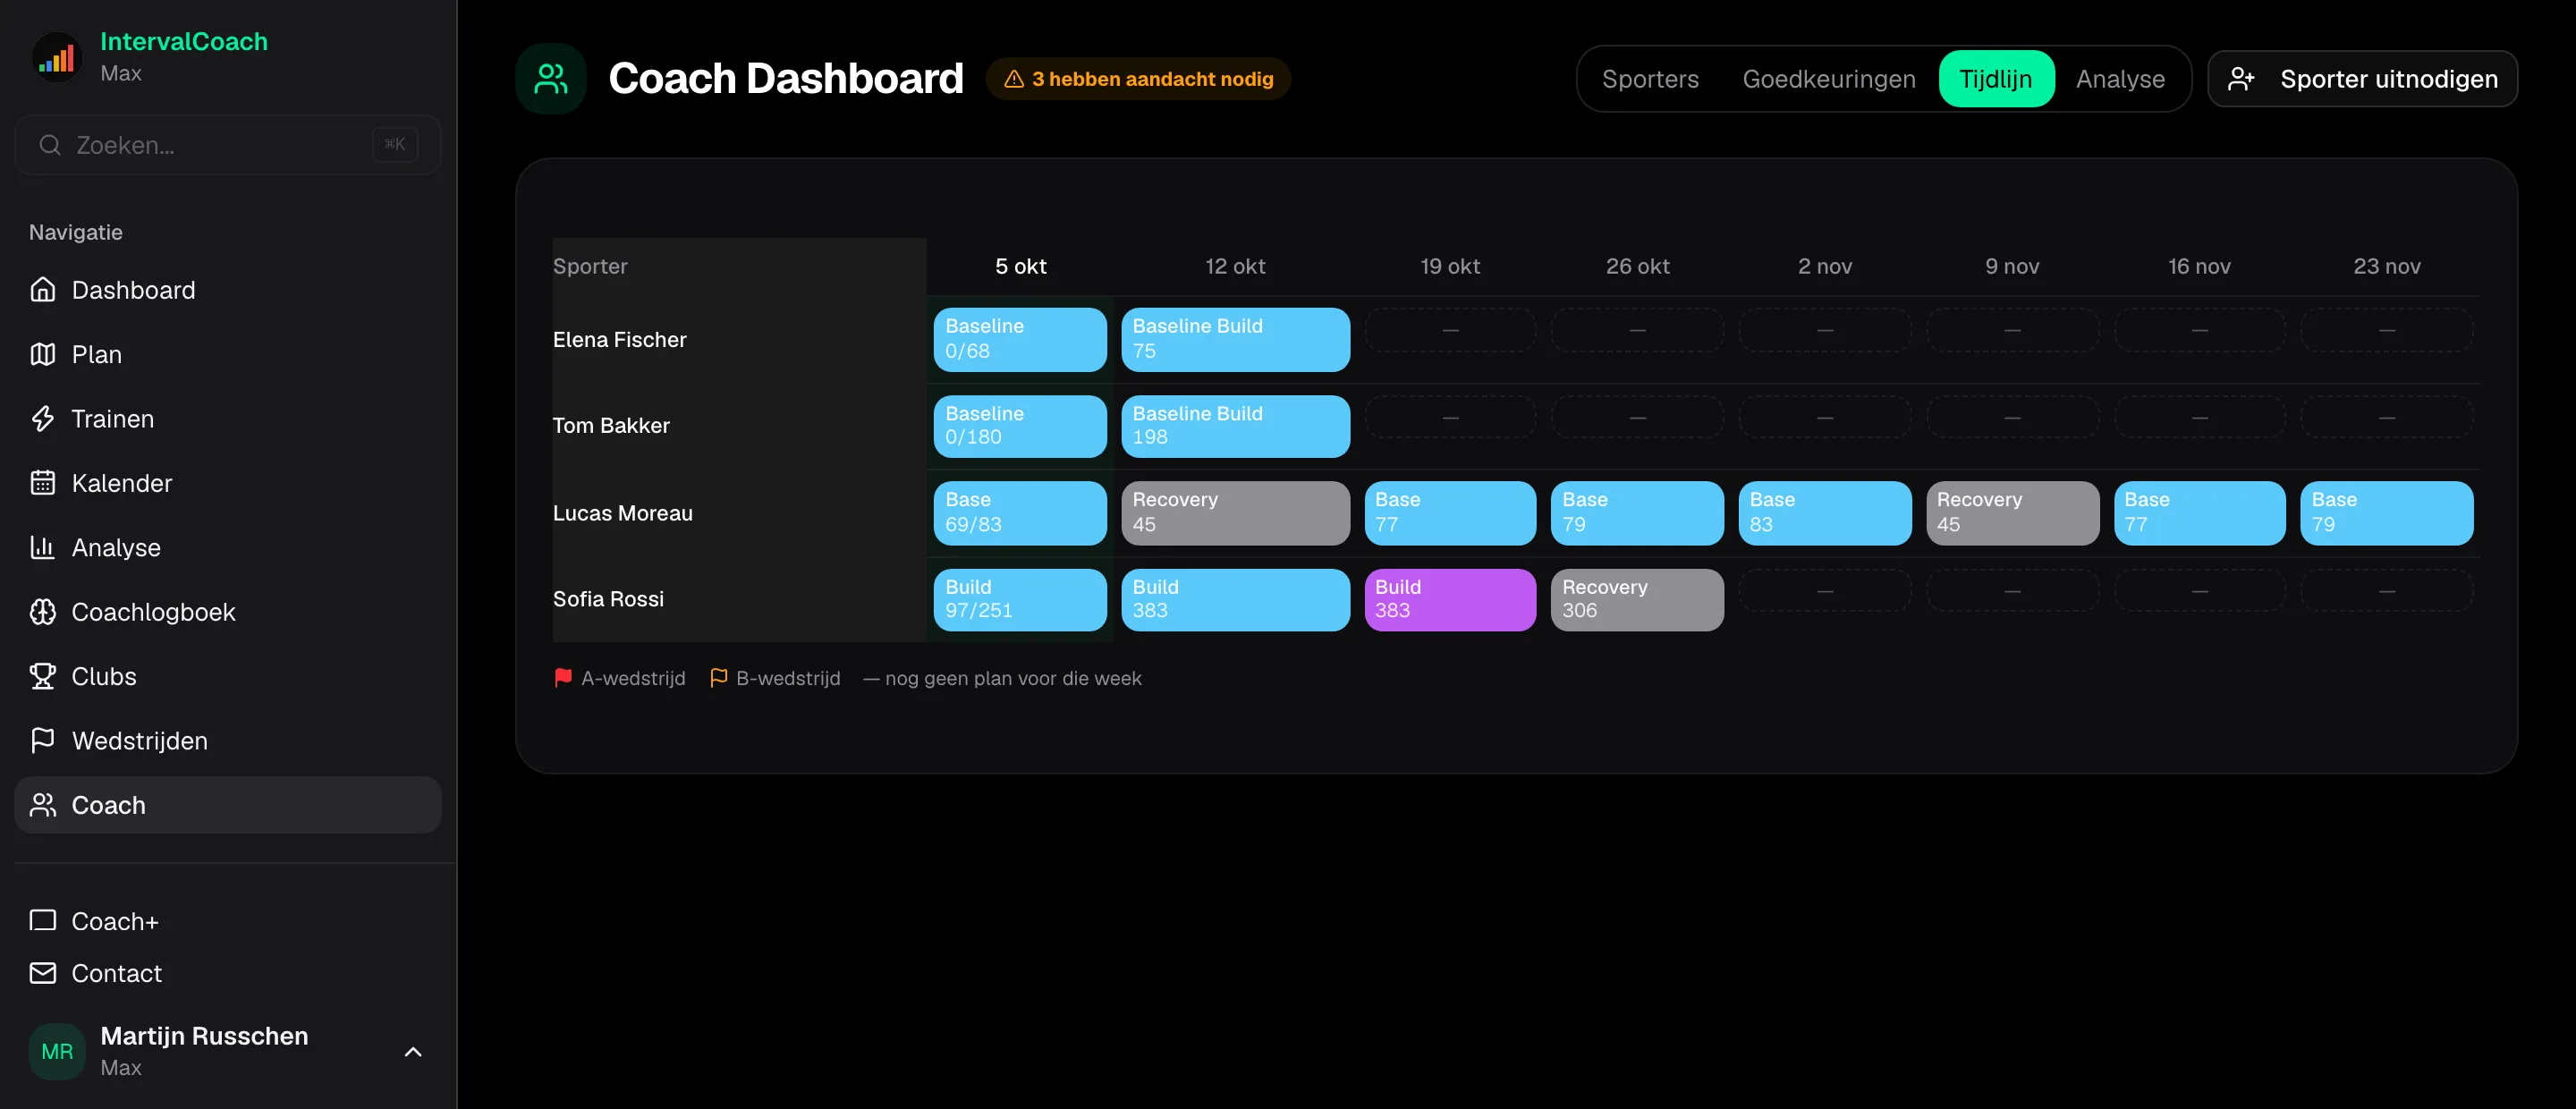
Task: Click the Clubs trophy icon
Action: point(42,676)
